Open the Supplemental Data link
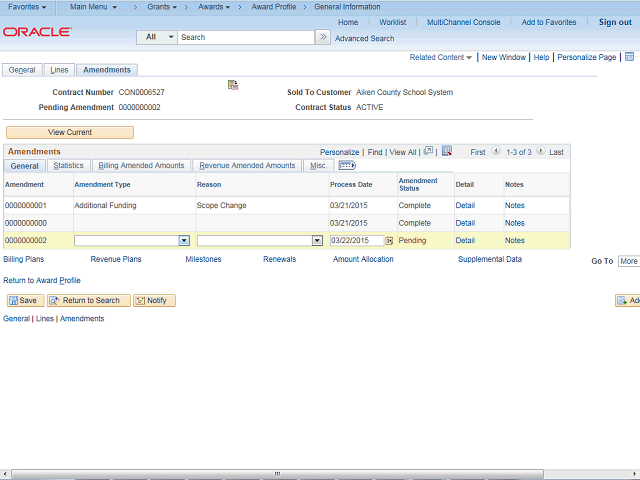 [x=490, y=259]
